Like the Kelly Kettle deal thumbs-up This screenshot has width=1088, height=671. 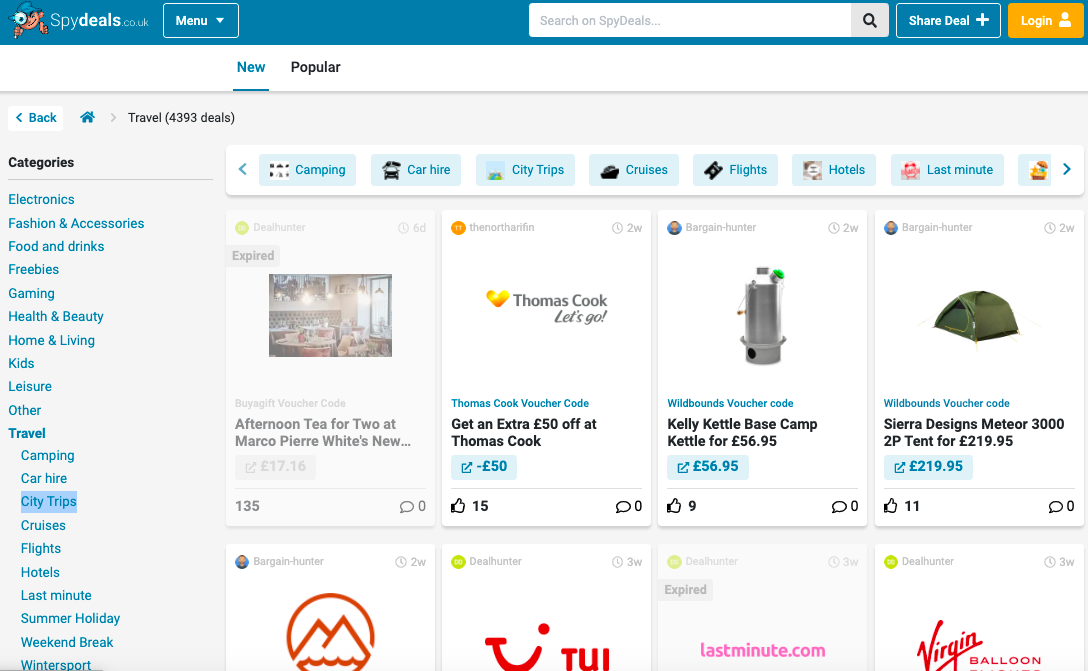674,506
